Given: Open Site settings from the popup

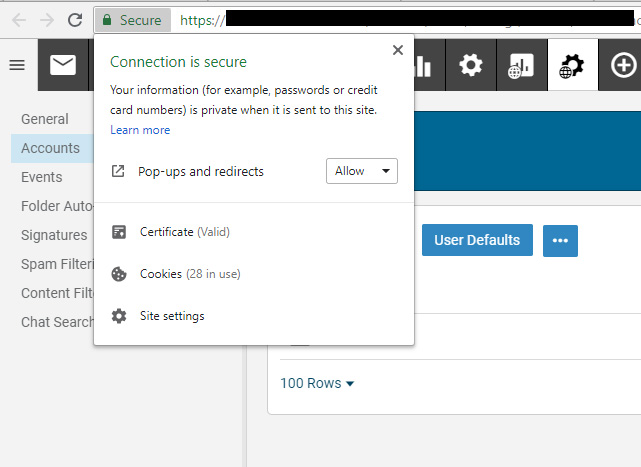Looking at the screenshot, I should click(x=172, y=316).
